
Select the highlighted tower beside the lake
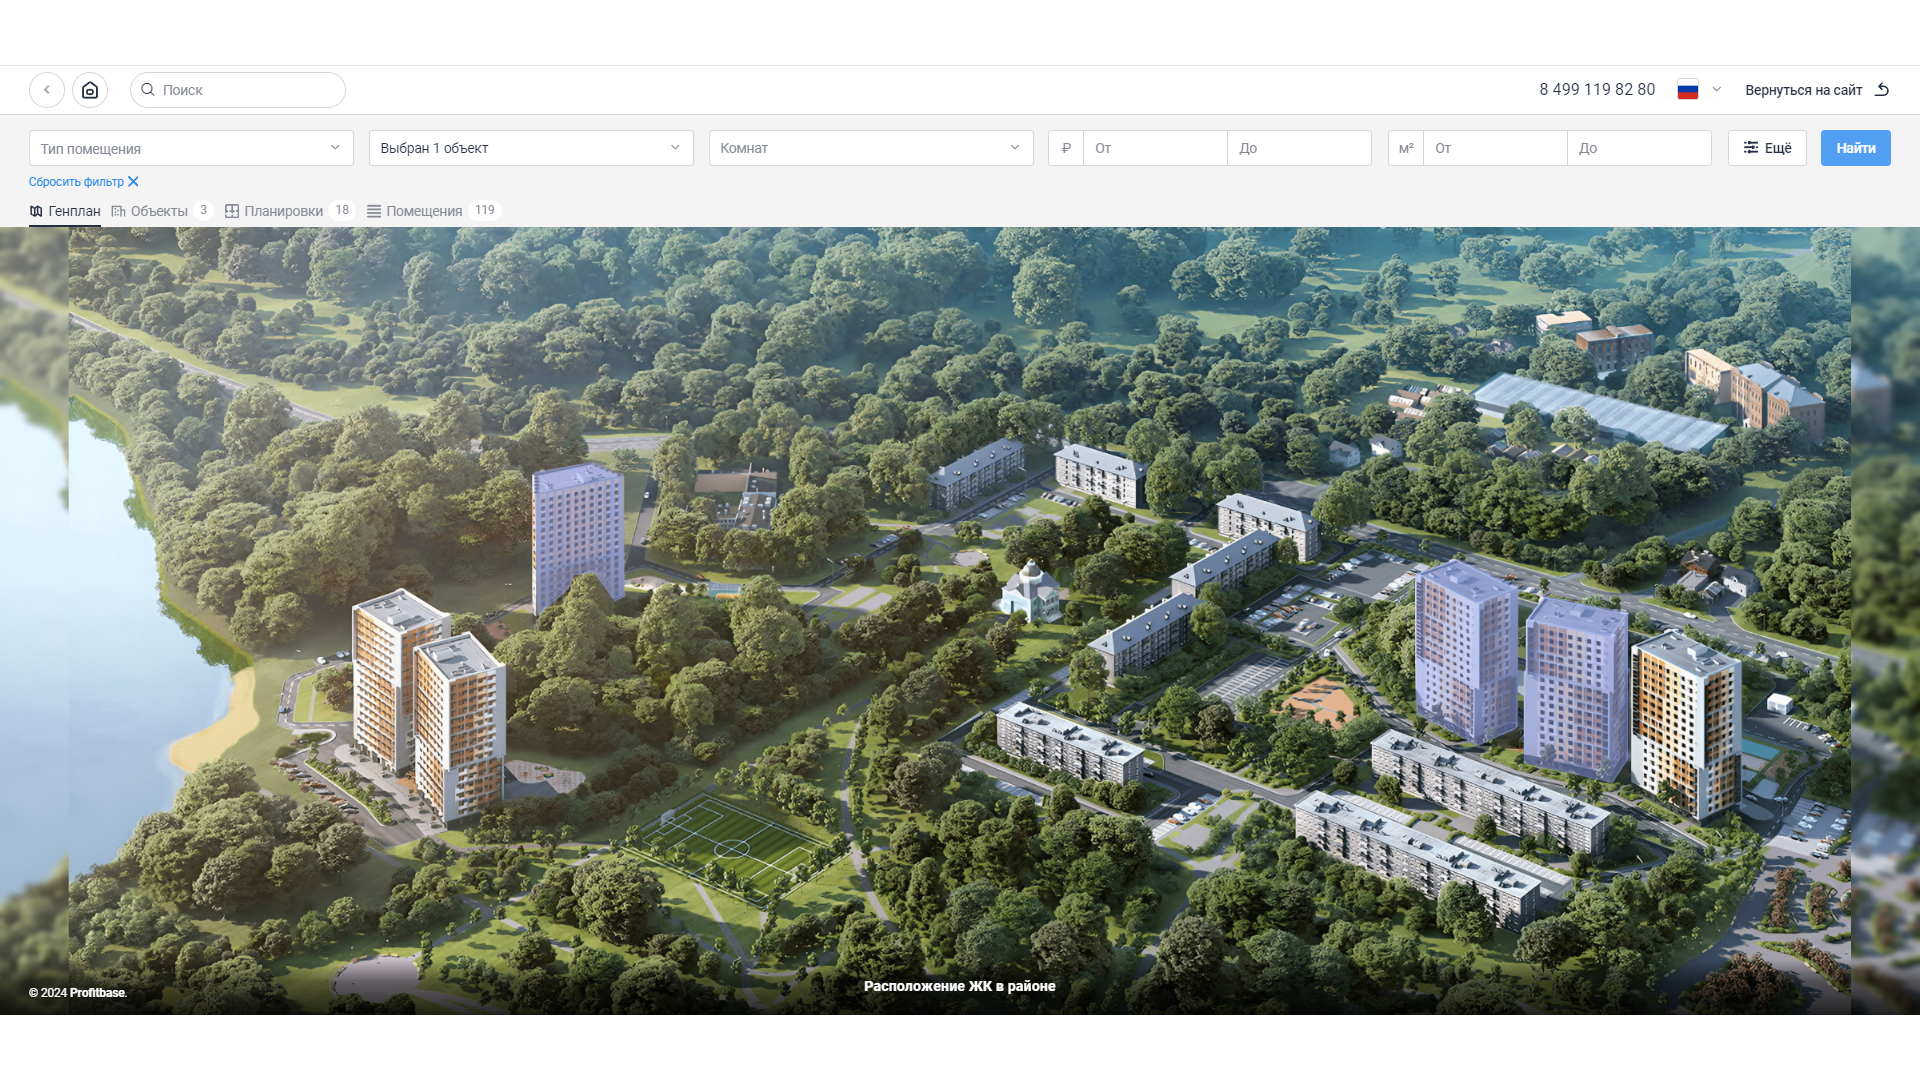tap(578, 537)
